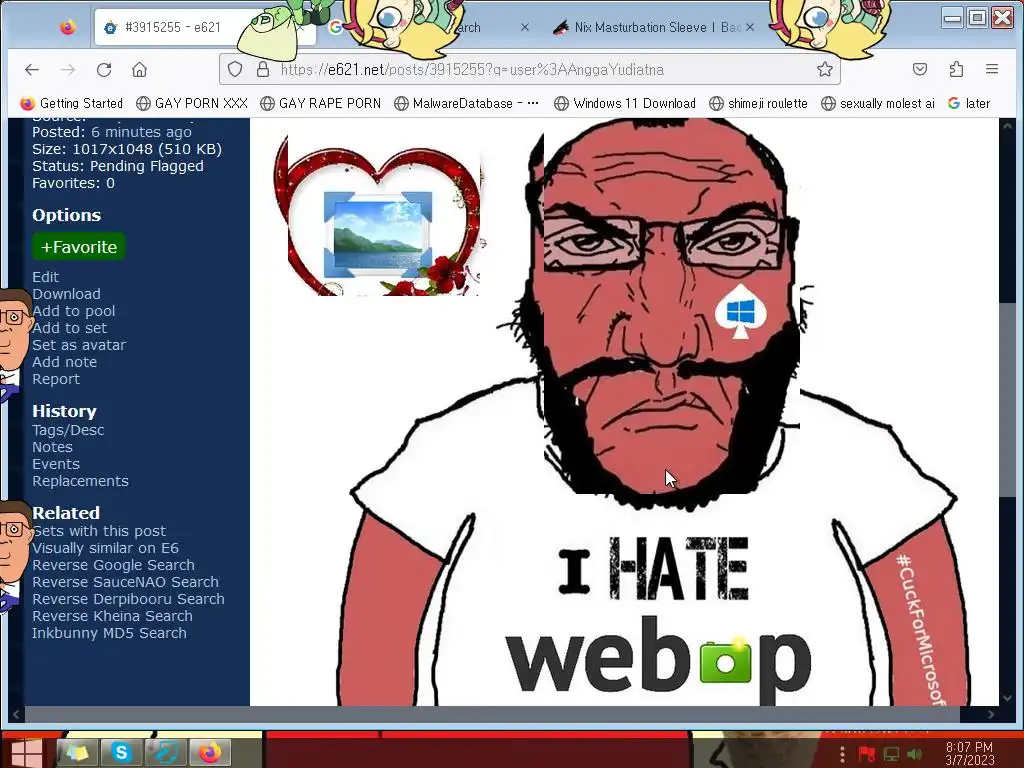Open tracking protection shield icon
This screenshot has width=1024, height=768.
[x=235, y=69]
